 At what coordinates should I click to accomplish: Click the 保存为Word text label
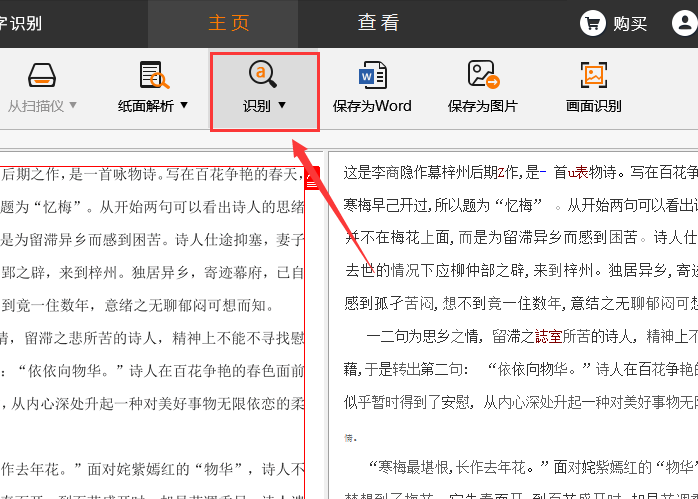pyautogui.click(x=372, y=106)
